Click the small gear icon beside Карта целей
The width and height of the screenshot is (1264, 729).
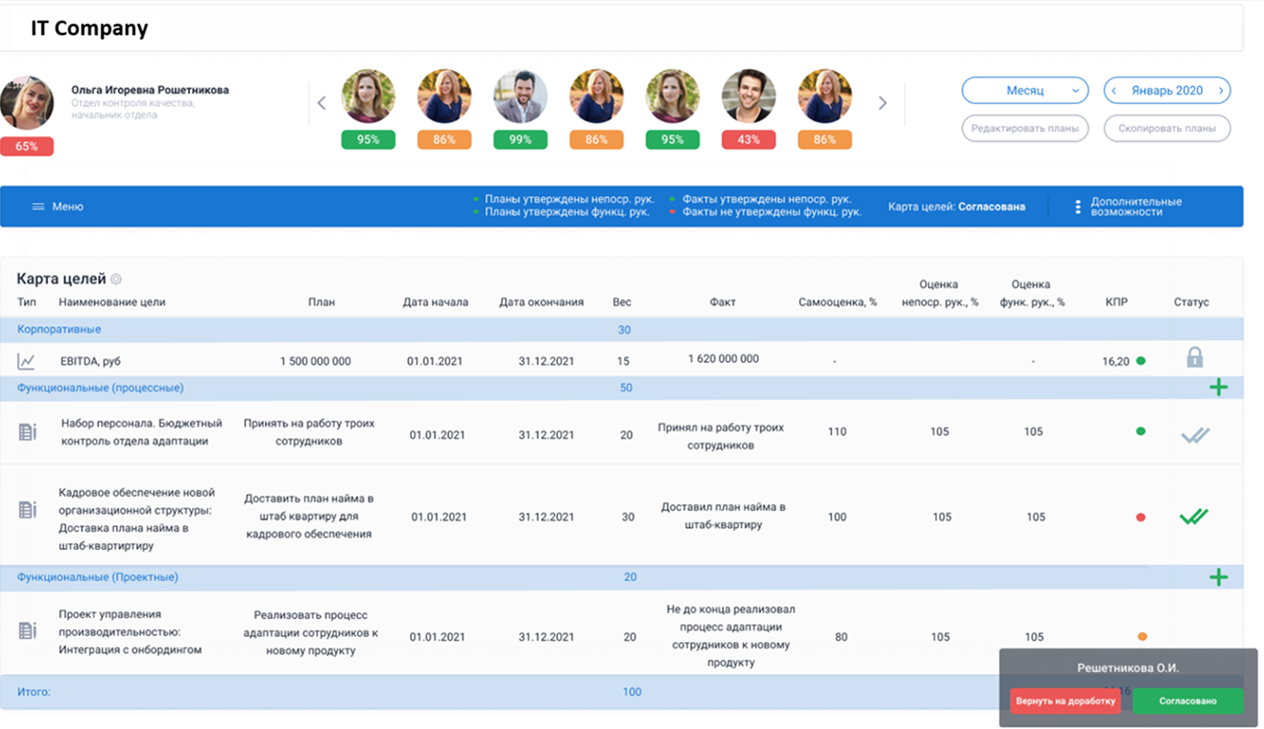(116, 280)
